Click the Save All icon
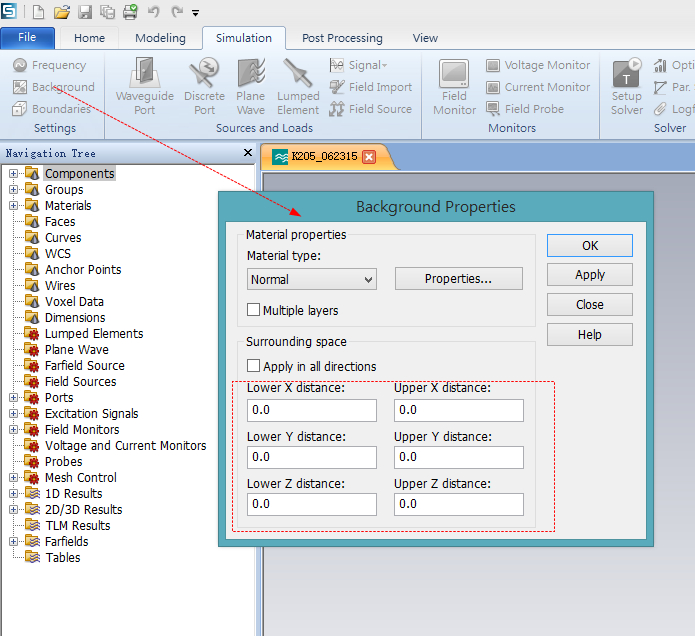695x636 pixels. [x=107, y=12]
